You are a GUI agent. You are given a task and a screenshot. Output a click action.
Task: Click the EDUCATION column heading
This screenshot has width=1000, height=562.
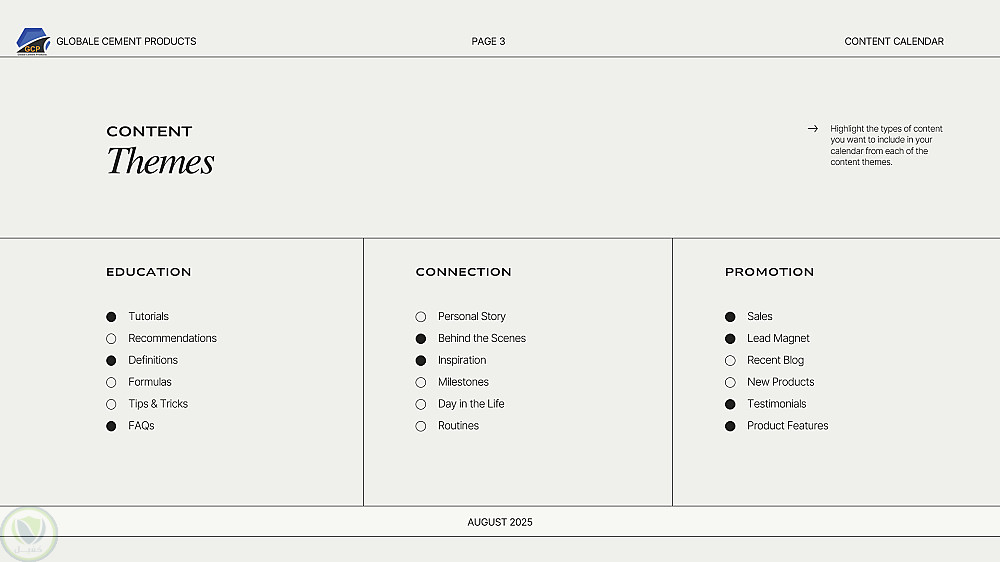(x=148, y=272)
